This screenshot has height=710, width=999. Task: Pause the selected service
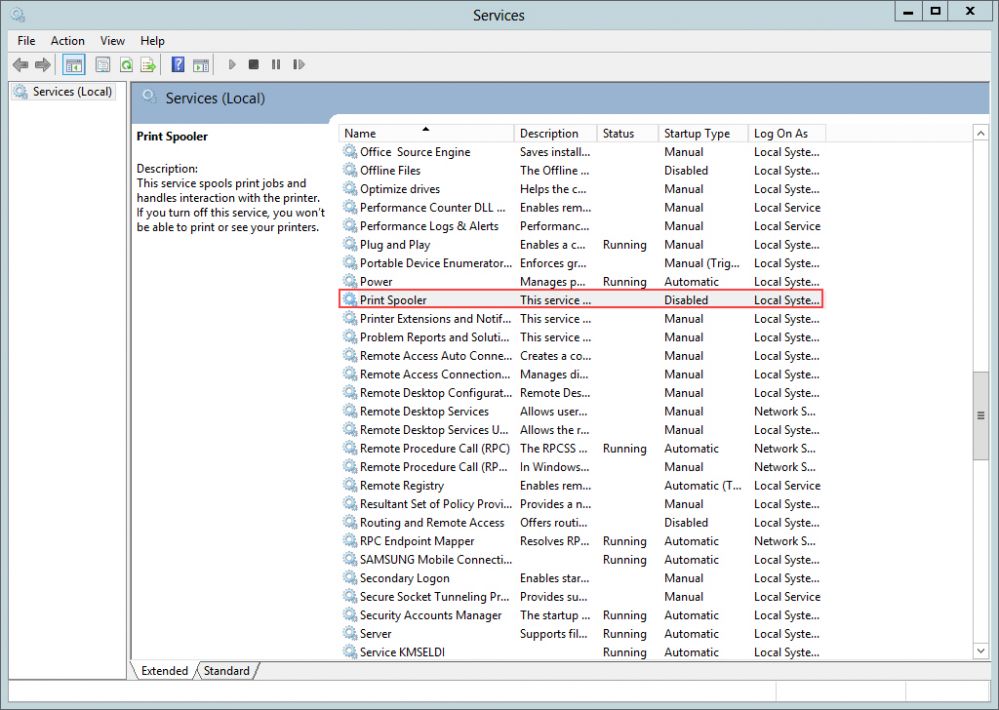click(x=276, y=64)
